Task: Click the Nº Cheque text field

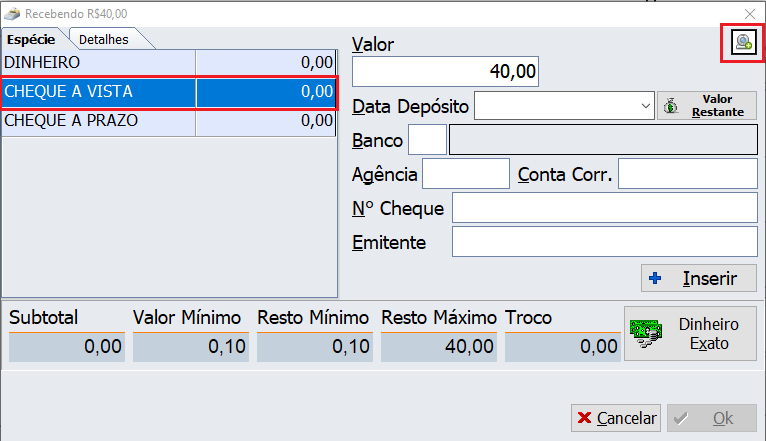Action: coord(604,208)
